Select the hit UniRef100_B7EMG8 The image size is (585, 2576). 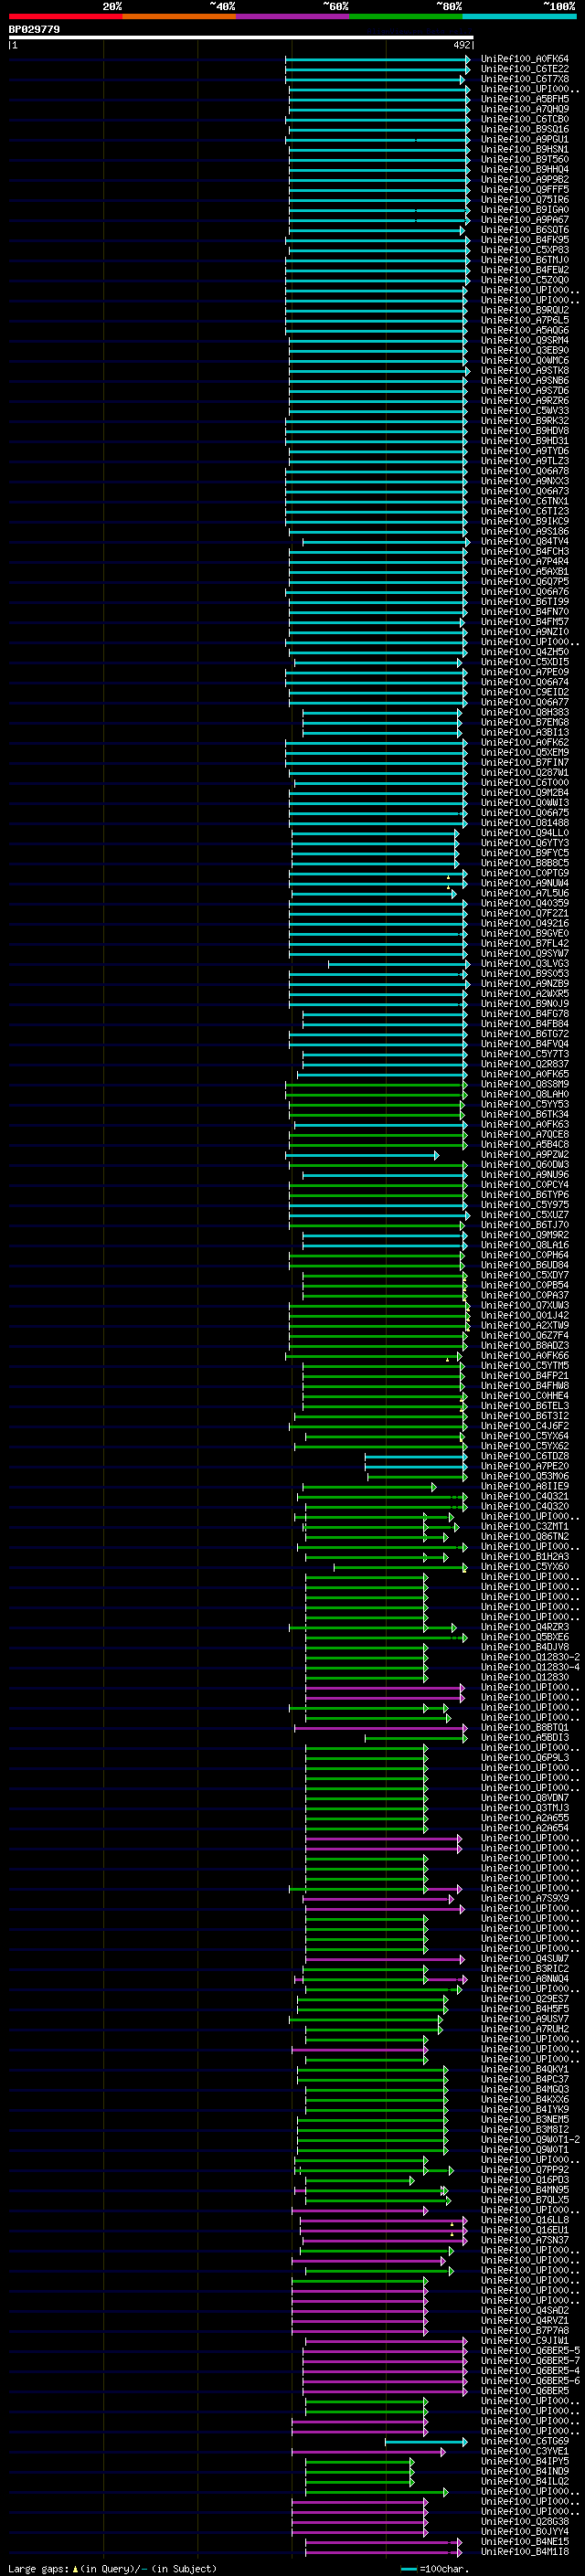[525, 722]
